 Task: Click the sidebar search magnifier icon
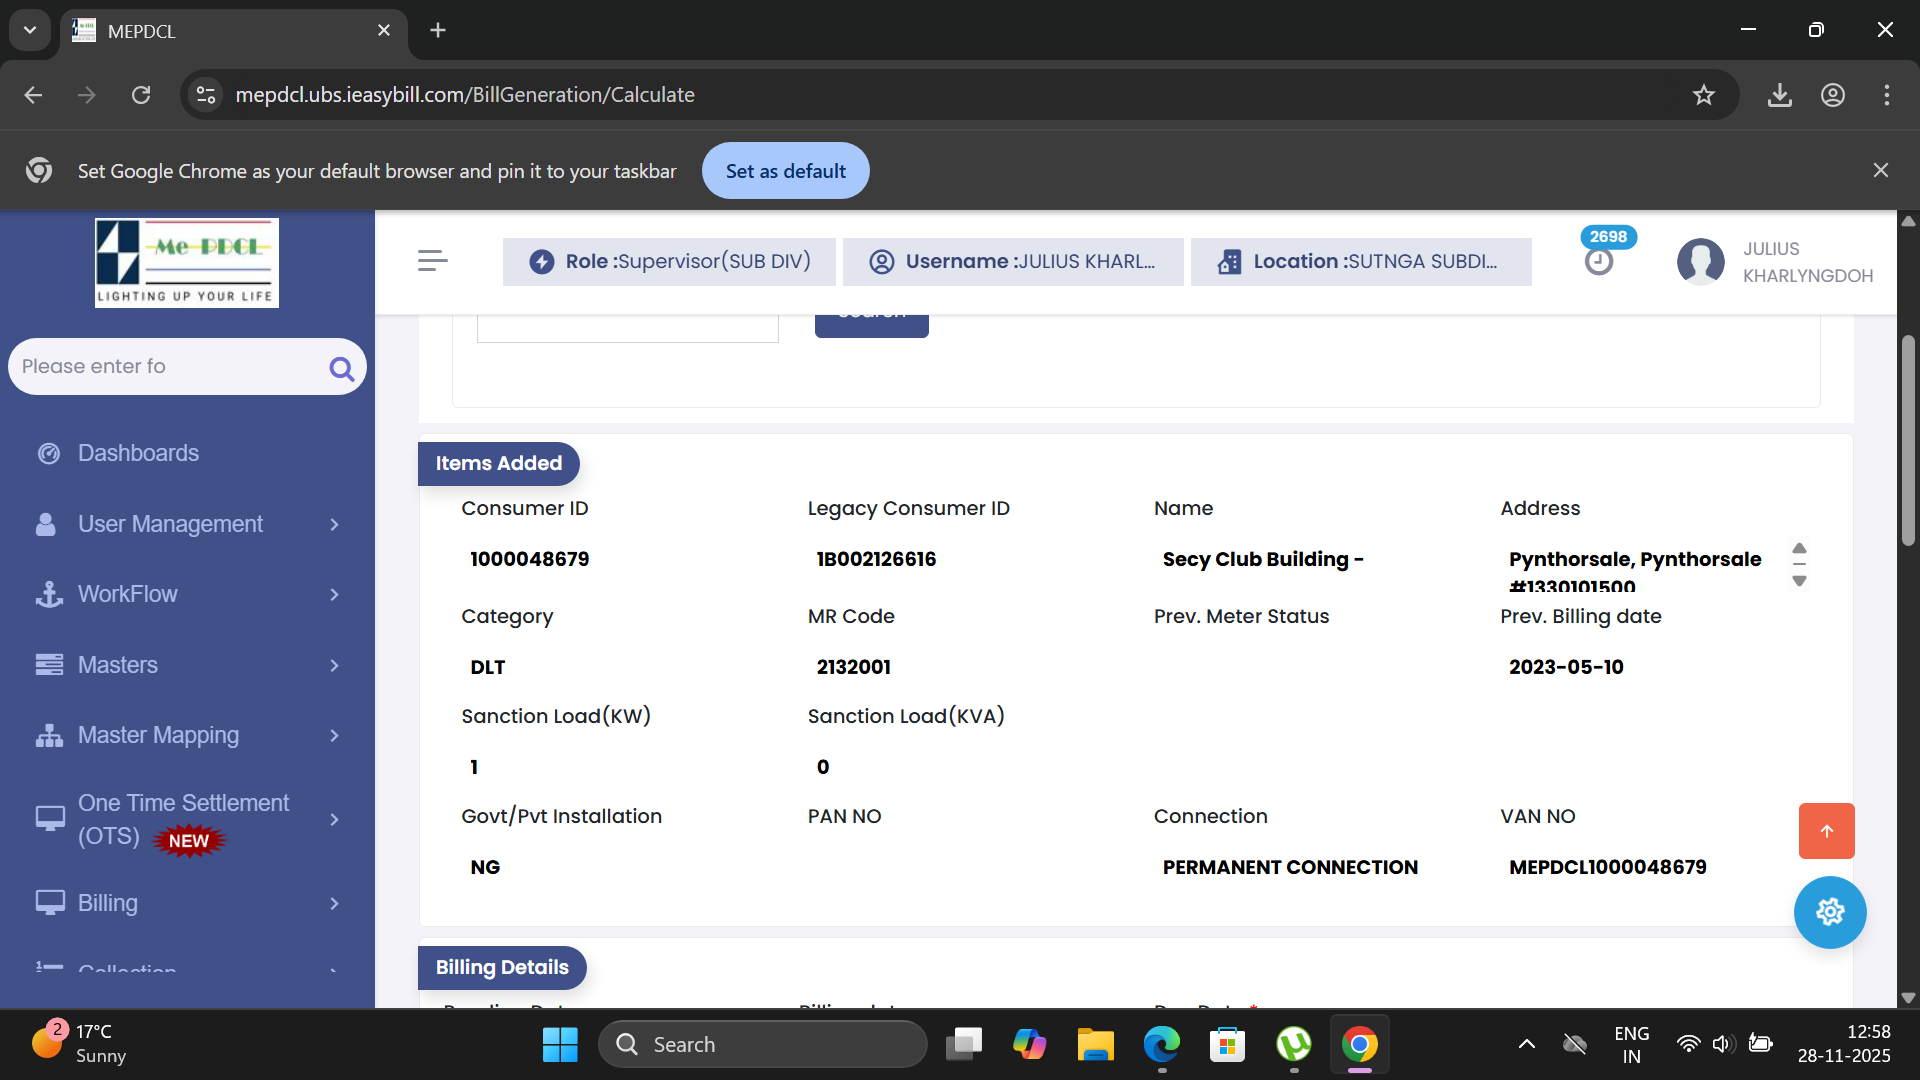(x=341, y=369)
